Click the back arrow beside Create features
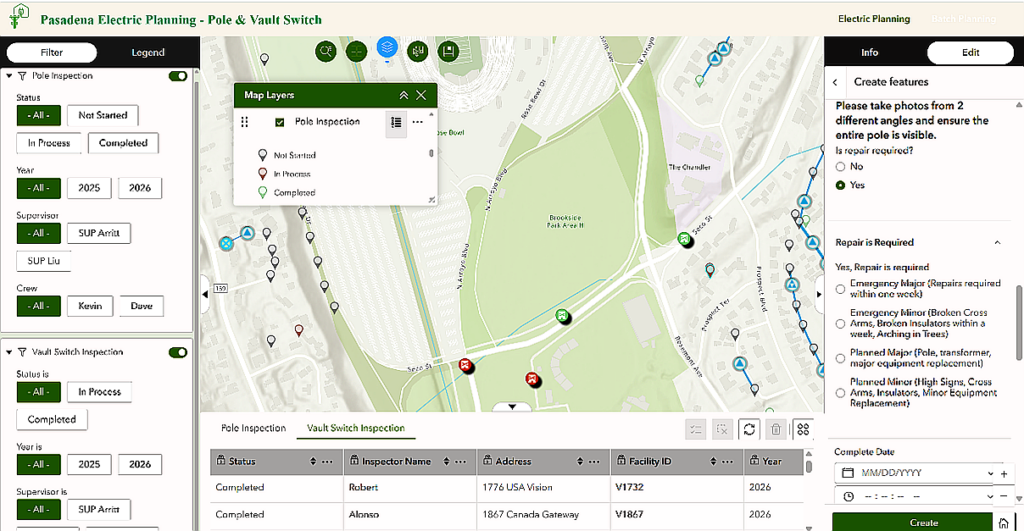 pyautogui.click(x=835, y=82)
